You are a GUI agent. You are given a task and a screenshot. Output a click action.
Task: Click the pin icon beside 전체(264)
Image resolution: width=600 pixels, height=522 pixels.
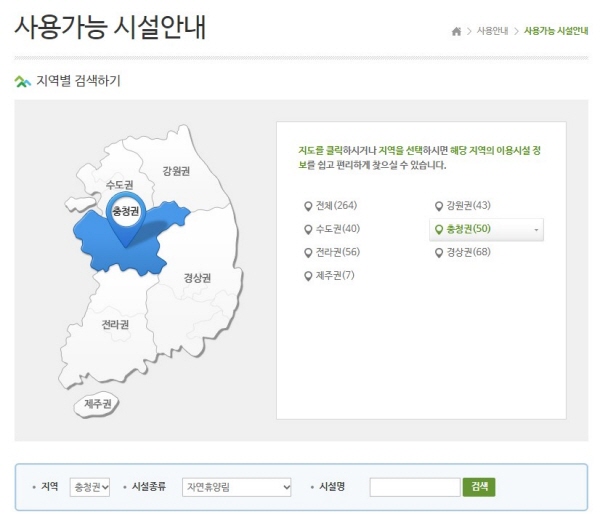pyautogui.click(x=308, y=206)
